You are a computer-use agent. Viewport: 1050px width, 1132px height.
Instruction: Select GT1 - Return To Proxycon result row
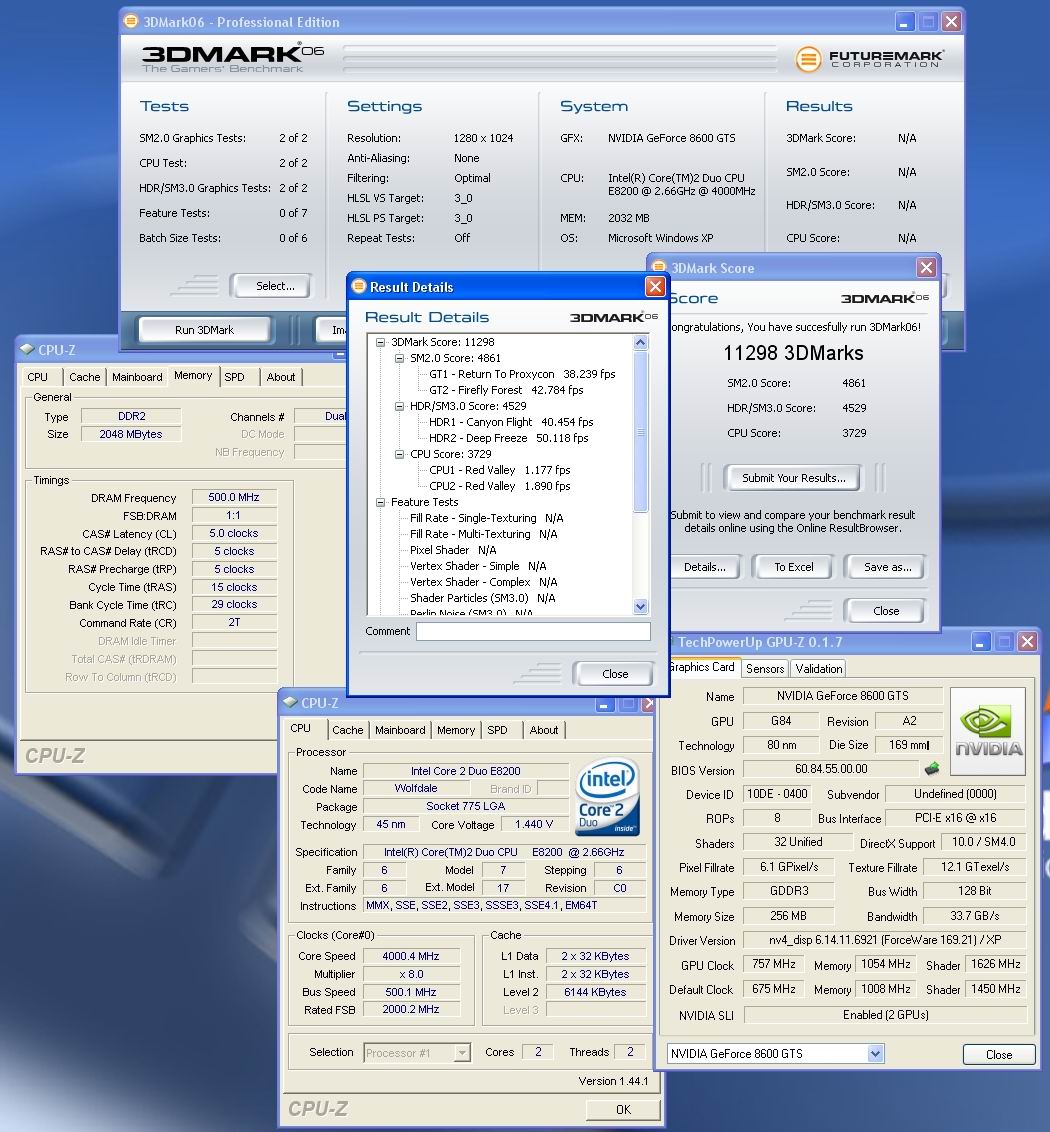click(x=522, y=374)
